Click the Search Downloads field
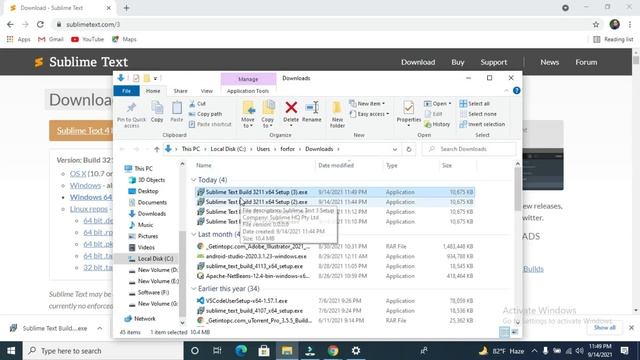 (x=469, y=149)
